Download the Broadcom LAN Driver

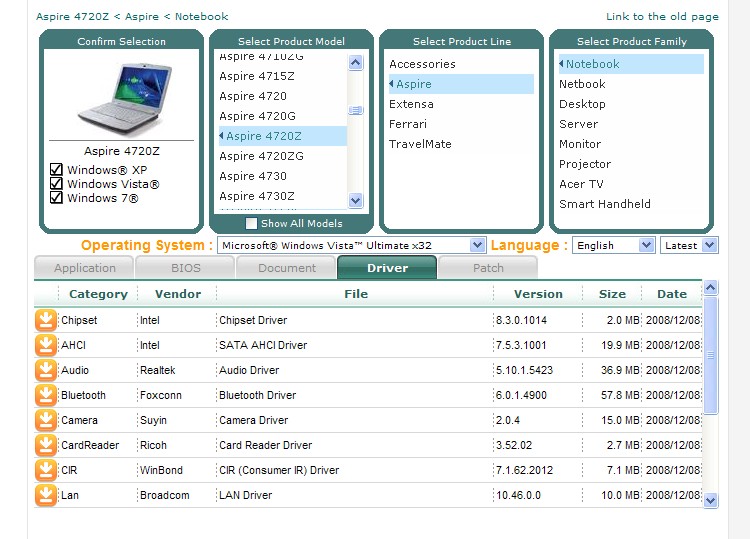46,495
